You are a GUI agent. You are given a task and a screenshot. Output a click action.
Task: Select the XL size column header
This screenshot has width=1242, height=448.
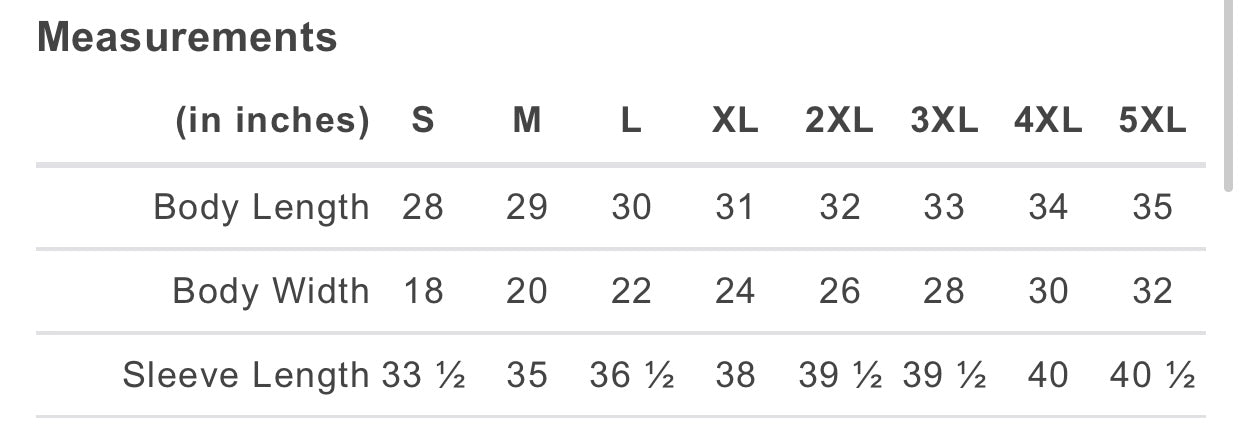pyautogui.click(x=735, y=121)
